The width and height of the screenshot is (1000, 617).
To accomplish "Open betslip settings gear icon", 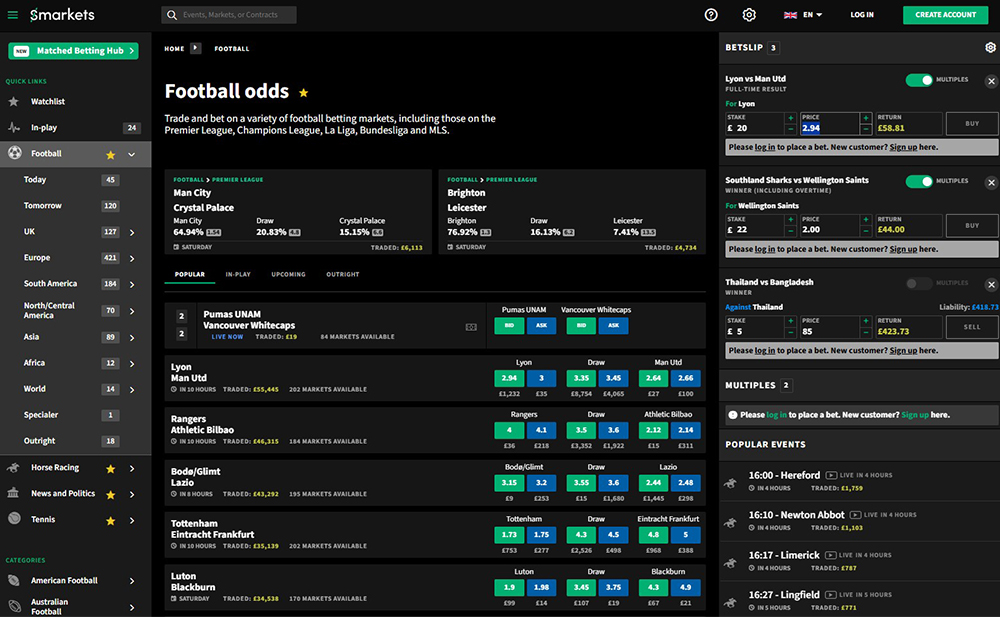I will (x=990, y=48).
